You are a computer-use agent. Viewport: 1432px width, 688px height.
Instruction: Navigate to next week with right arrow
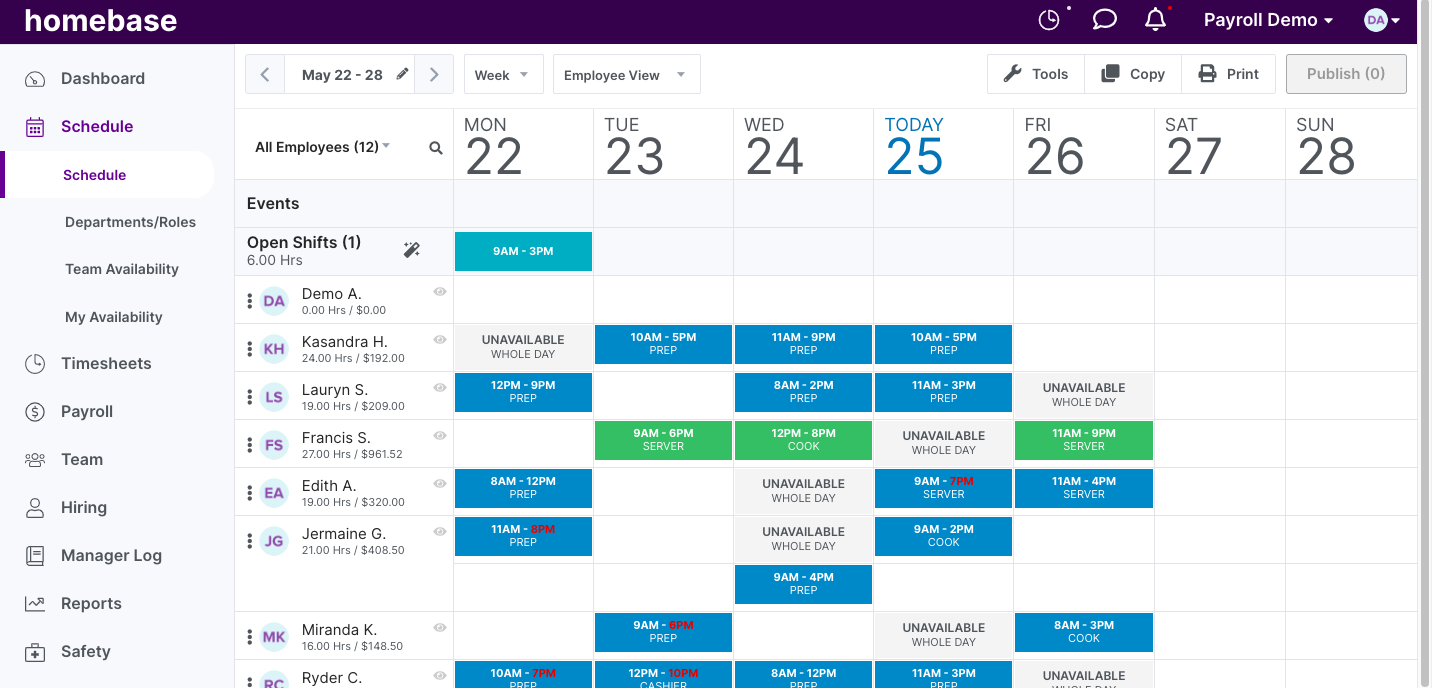coord(434,73)
